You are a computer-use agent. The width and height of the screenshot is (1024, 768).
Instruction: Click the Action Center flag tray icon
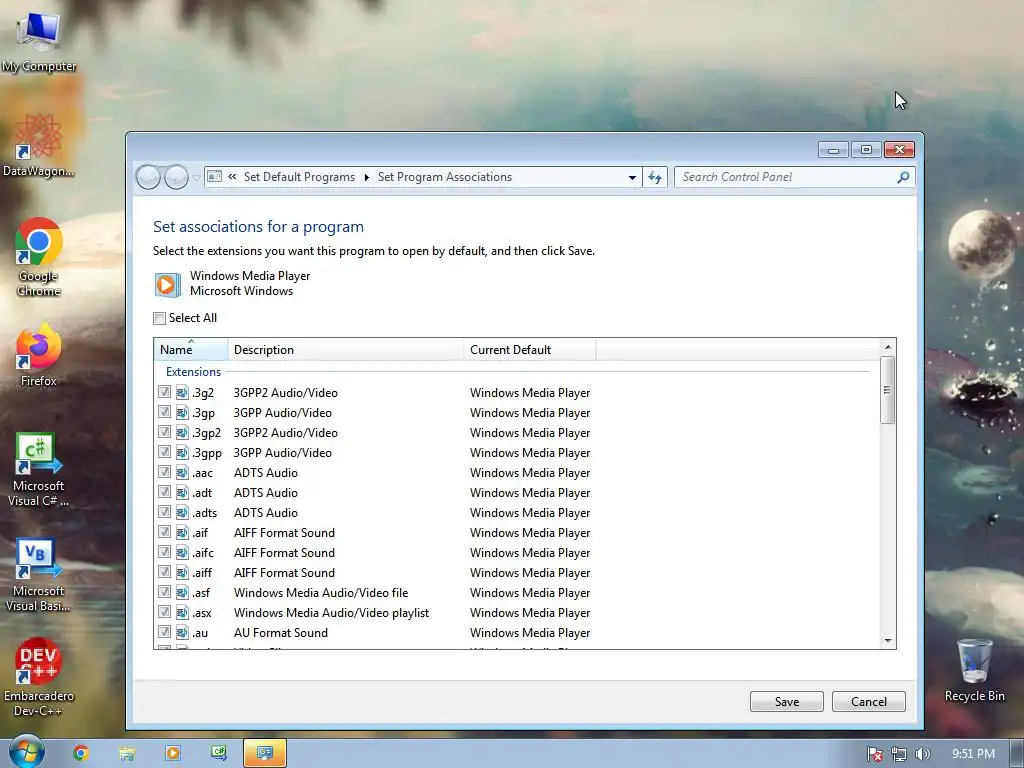point(874,754)
